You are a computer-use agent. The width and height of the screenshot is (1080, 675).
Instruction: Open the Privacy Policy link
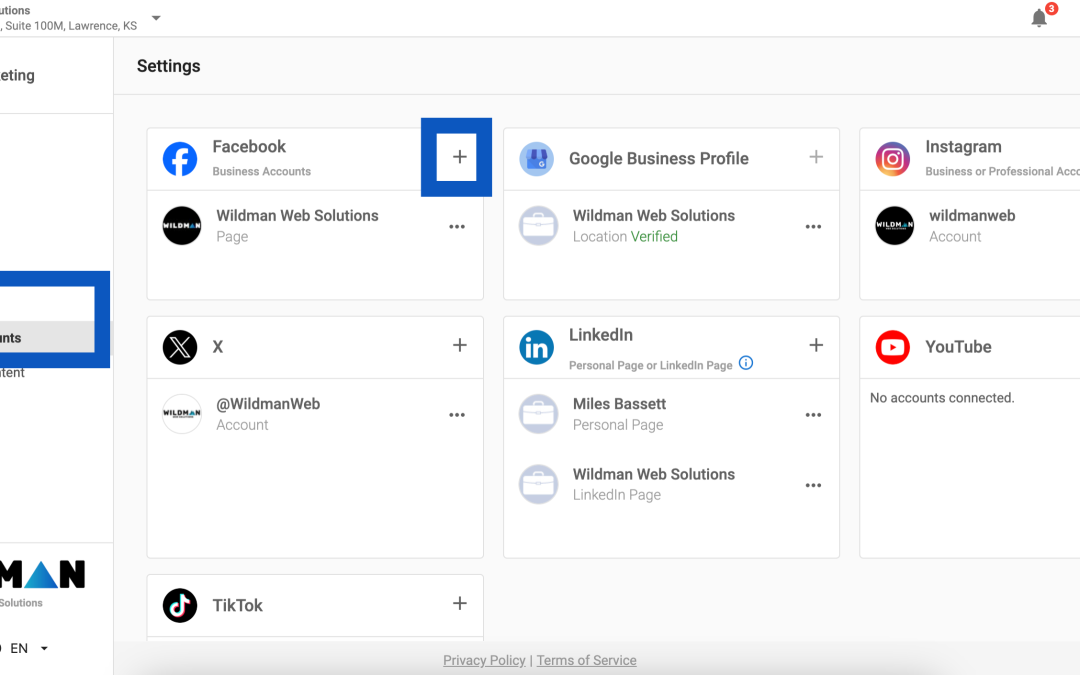[484, 660]
